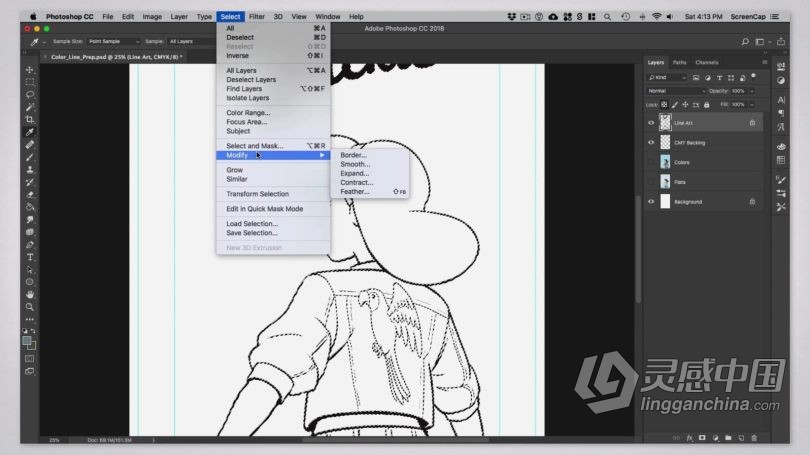Hide the Background layer
The image size is (810, 455).
pyautogui.click(x=651, y=202)
